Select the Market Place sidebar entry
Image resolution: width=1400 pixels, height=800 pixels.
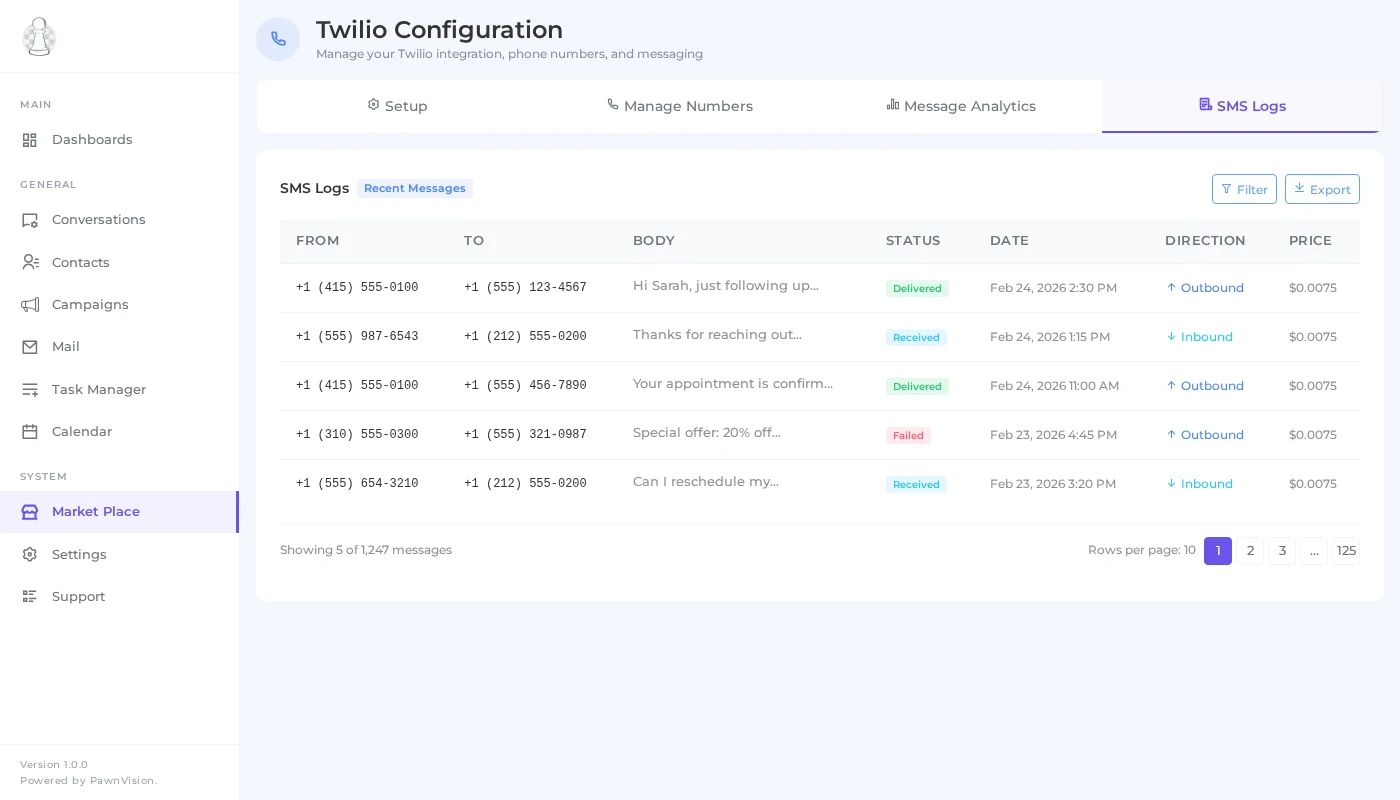(95, 511)
